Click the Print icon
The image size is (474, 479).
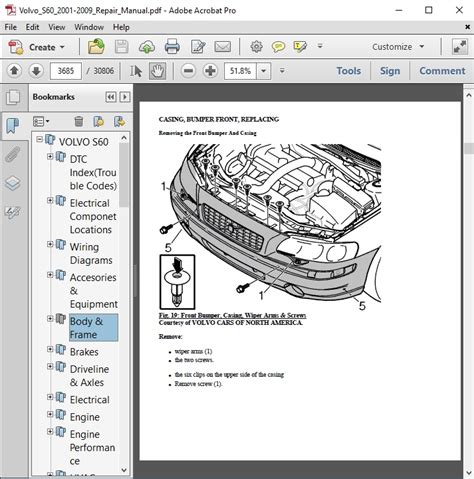click(x=172, y=46)
